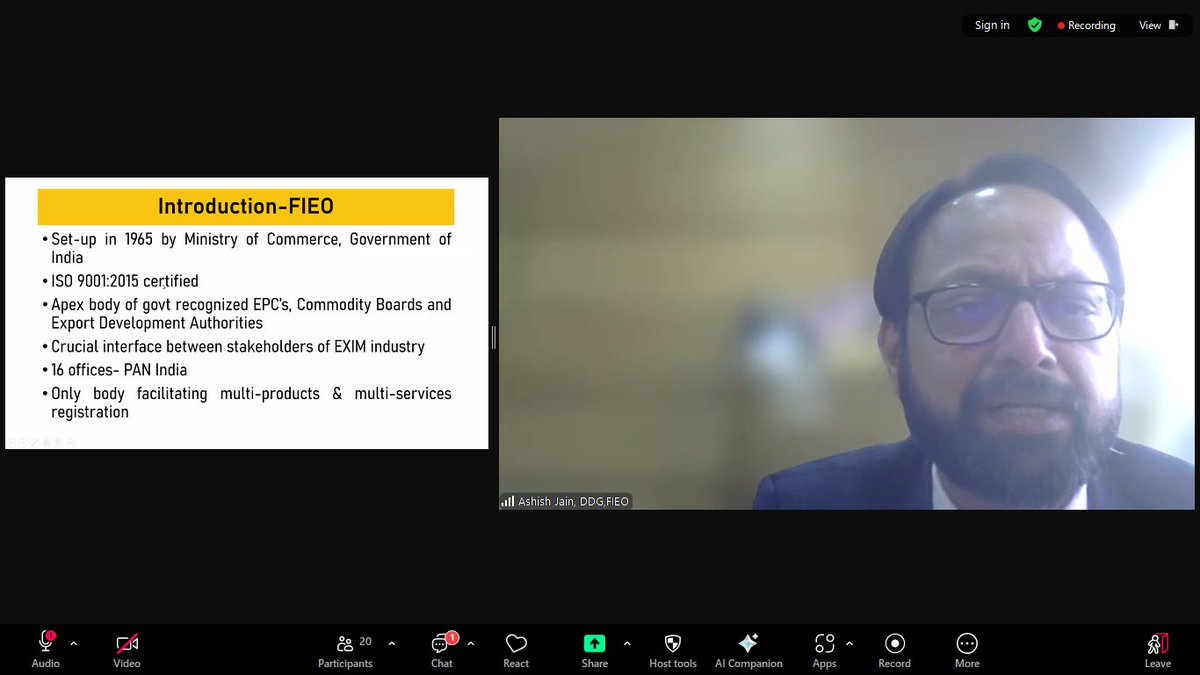Image resolution: width=1200 pixels, height=675 pixels.
Task: Open More options menu
Action: click(x=967, y=649)
